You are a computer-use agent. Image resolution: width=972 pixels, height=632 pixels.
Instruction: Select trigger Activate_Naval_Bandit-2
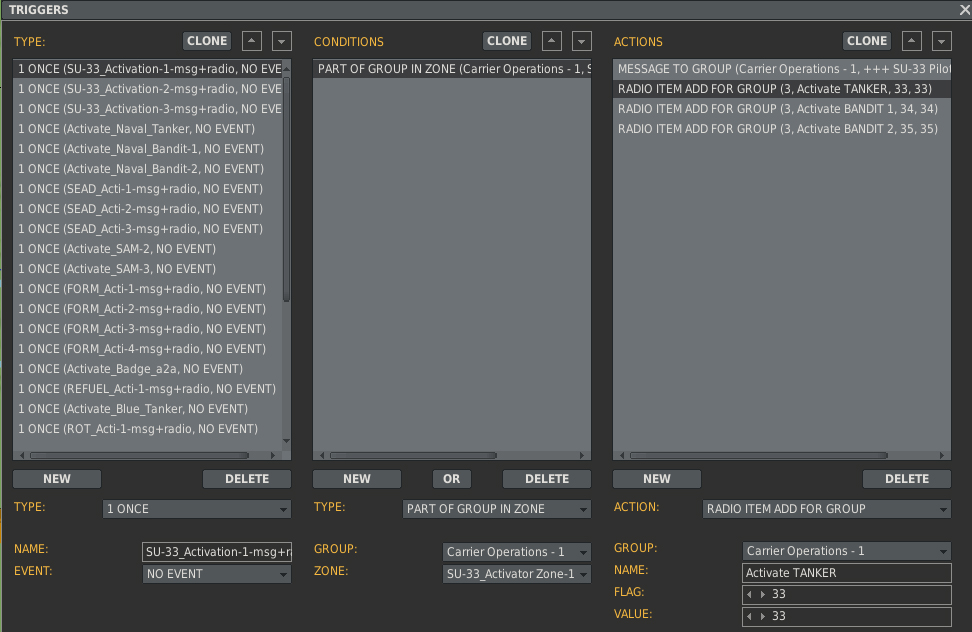[x=148, y=169]
